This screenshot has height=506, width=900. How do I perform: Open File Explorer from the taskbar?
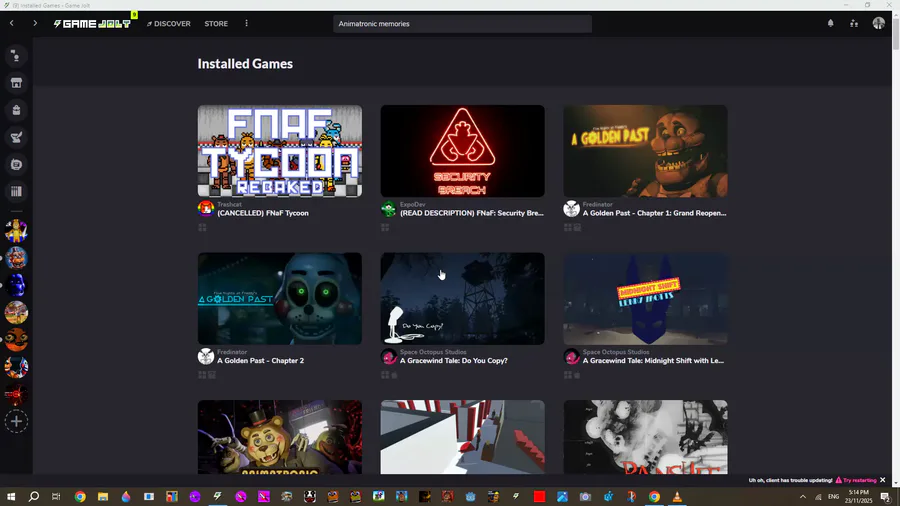click(103, 497)
